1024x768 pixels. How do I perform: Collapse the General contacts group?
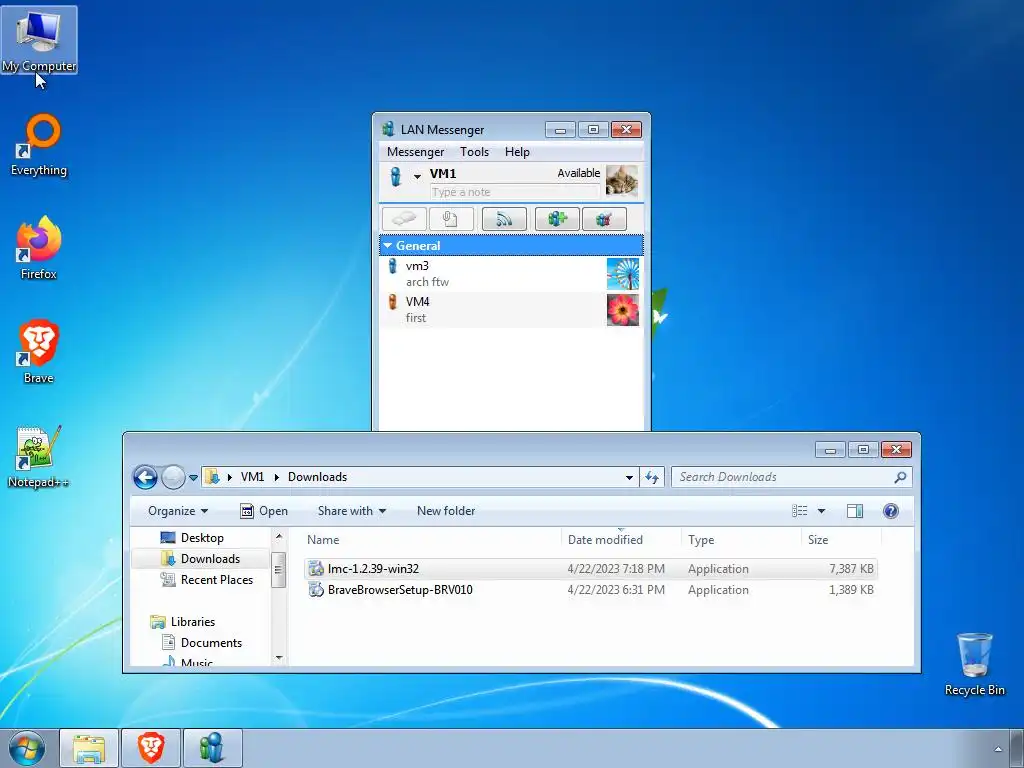(x=388, y=246)
